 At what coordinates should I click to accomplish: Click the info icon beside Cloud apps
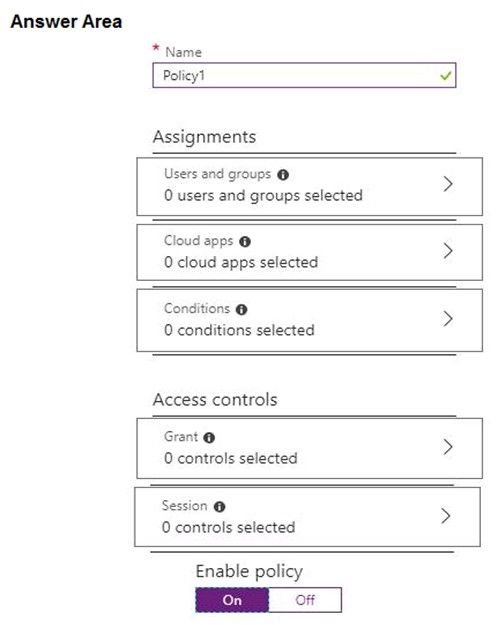tap(245, 242)
